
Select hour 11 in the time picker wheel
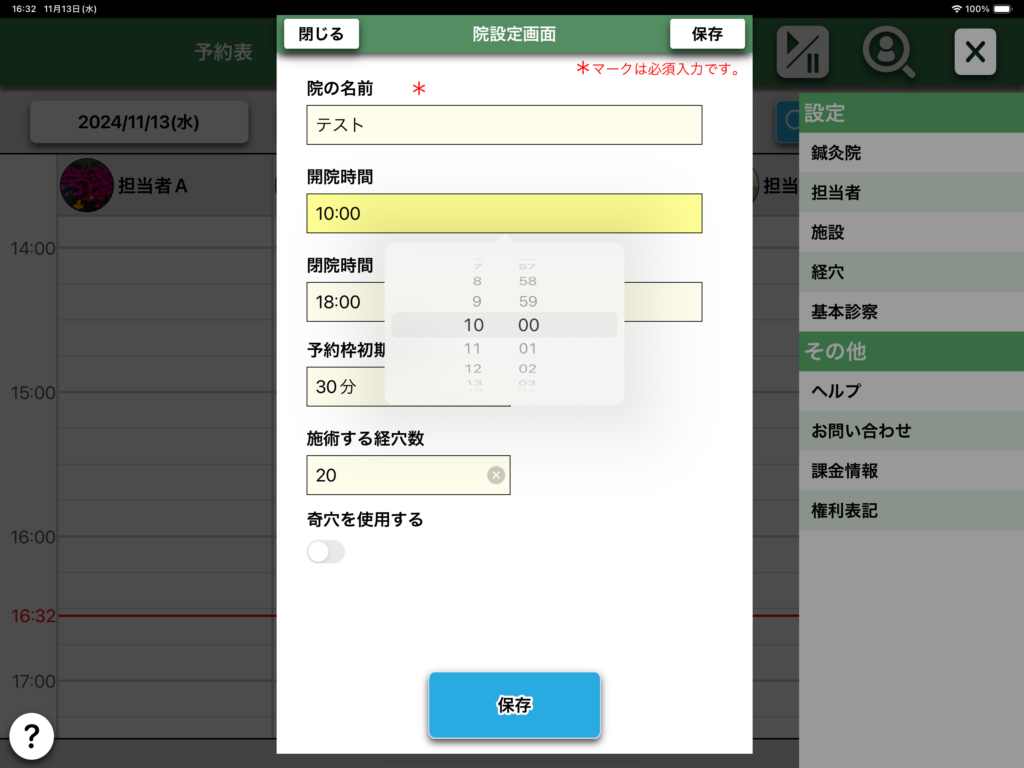click(x=473, y=349)
